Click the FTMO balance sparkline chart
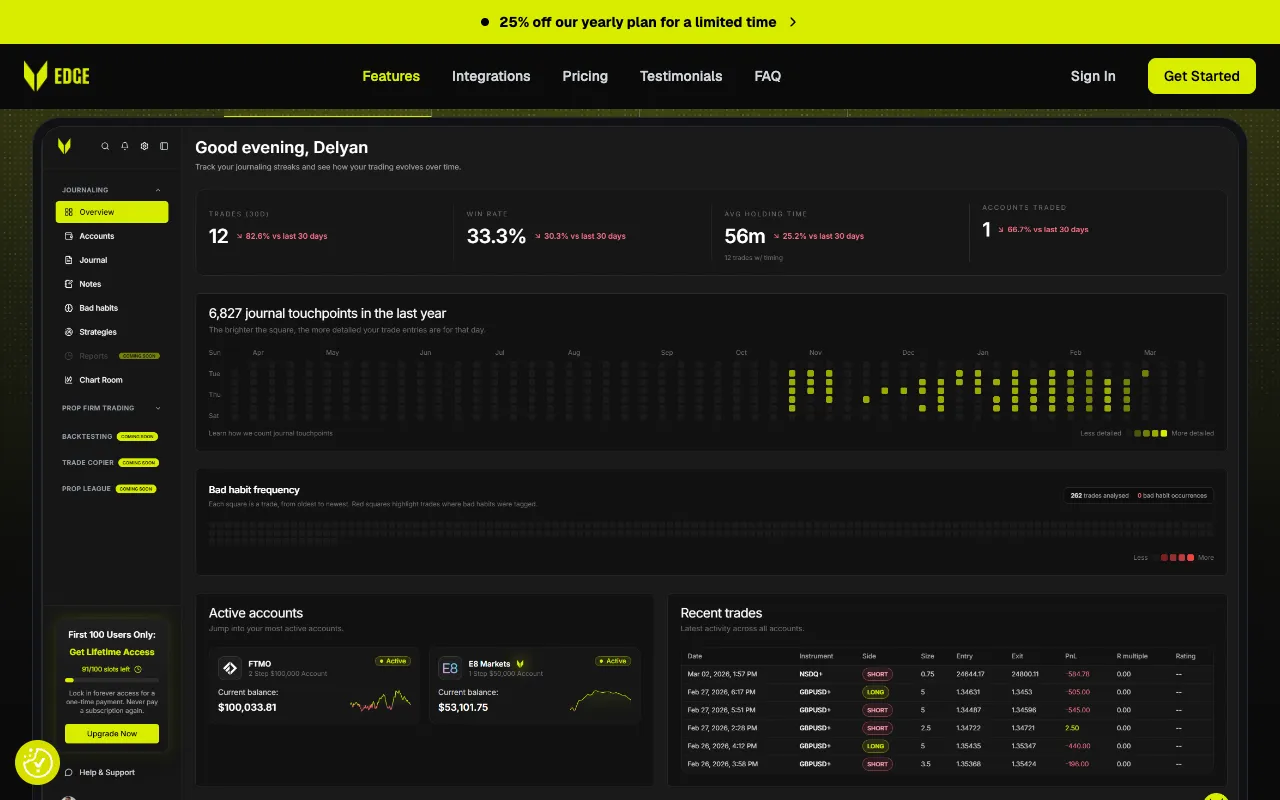 tap(380, 700)
